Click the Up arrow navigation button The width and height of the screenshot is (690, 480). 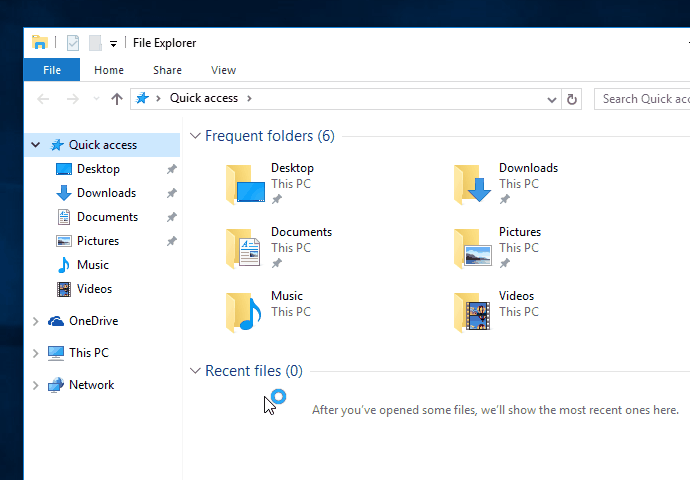point(117,99)
